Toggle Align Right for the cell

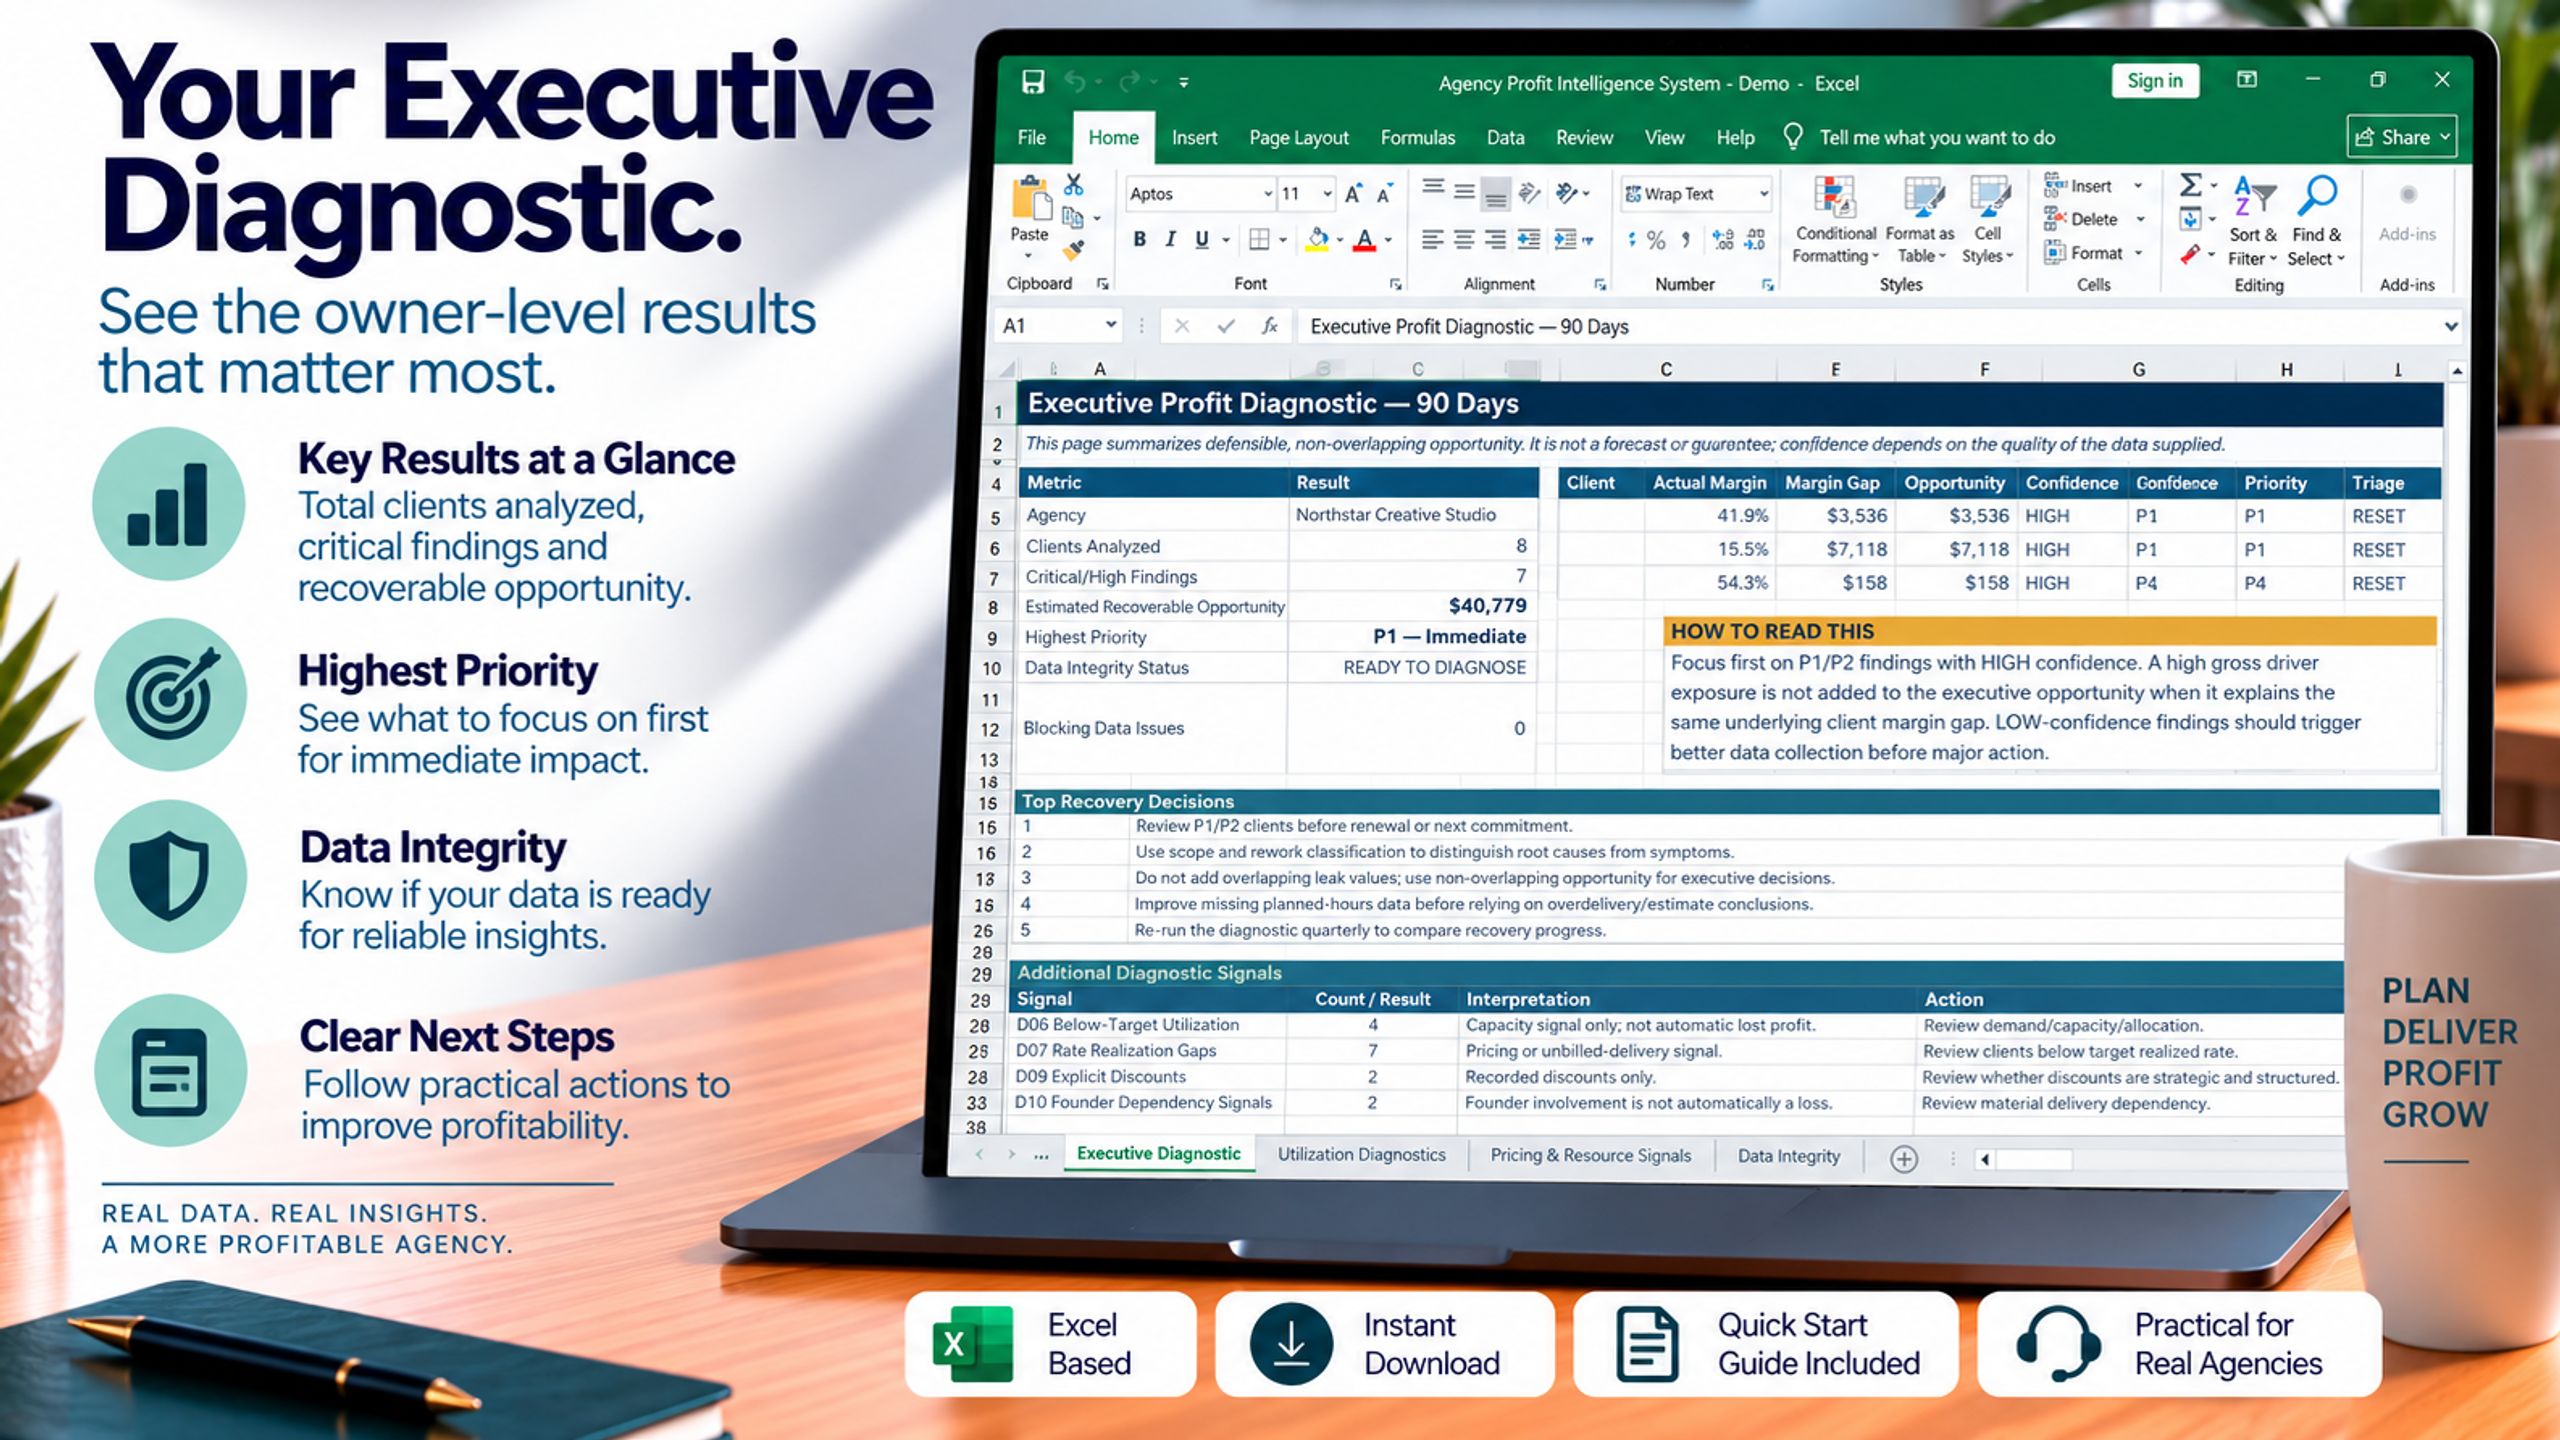tap(1496, 240)
